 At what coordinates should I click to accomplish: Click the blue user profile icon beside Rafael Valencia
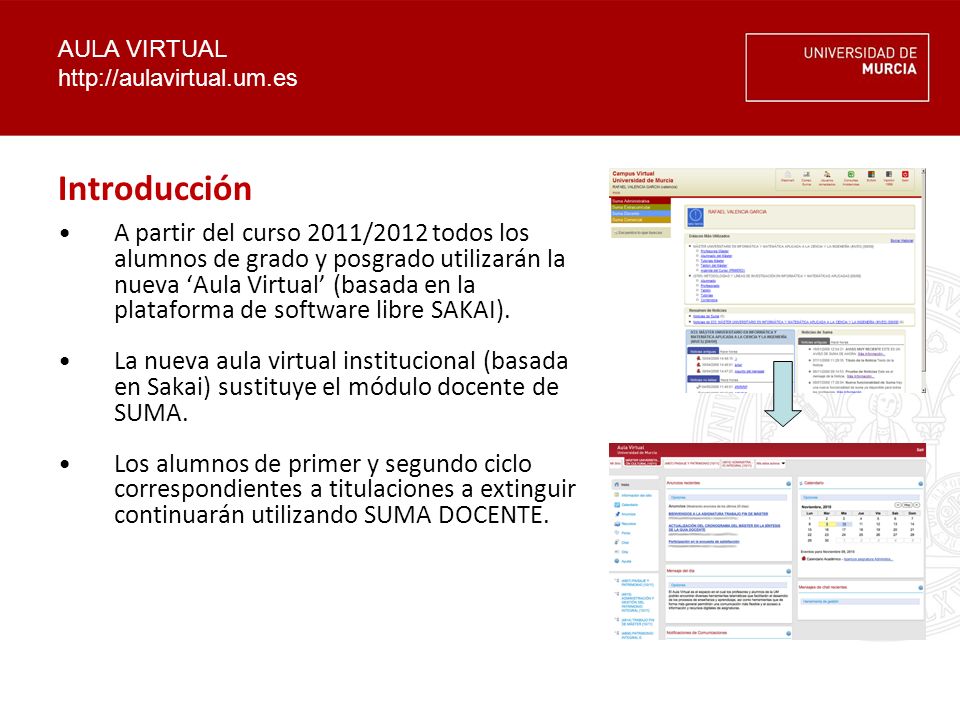[x=696, y=217]
